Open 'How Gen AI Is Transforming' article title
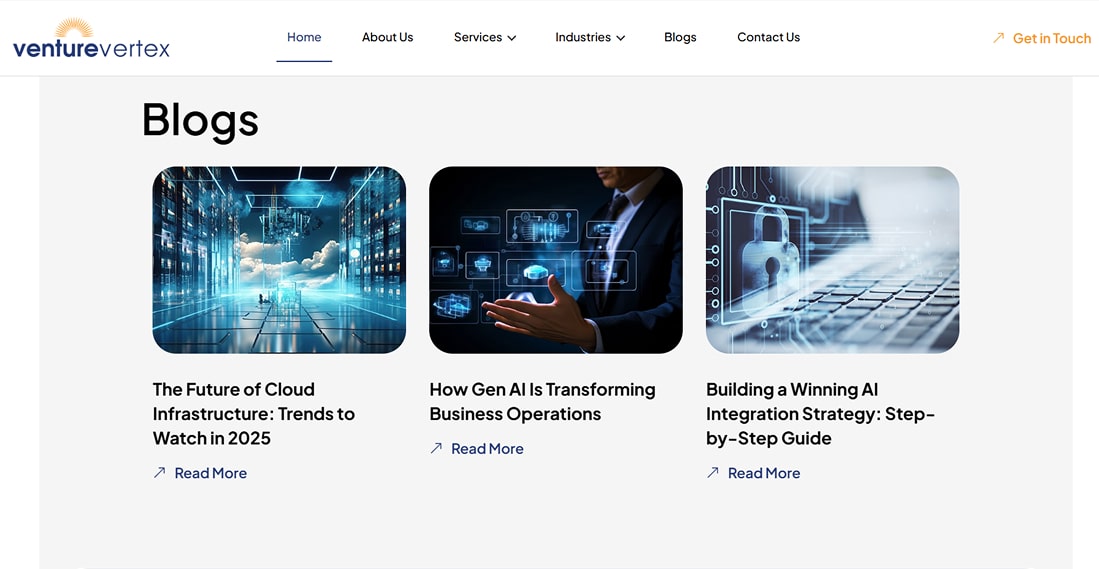Screen dimensions: 1099x569 coord(542,402)
